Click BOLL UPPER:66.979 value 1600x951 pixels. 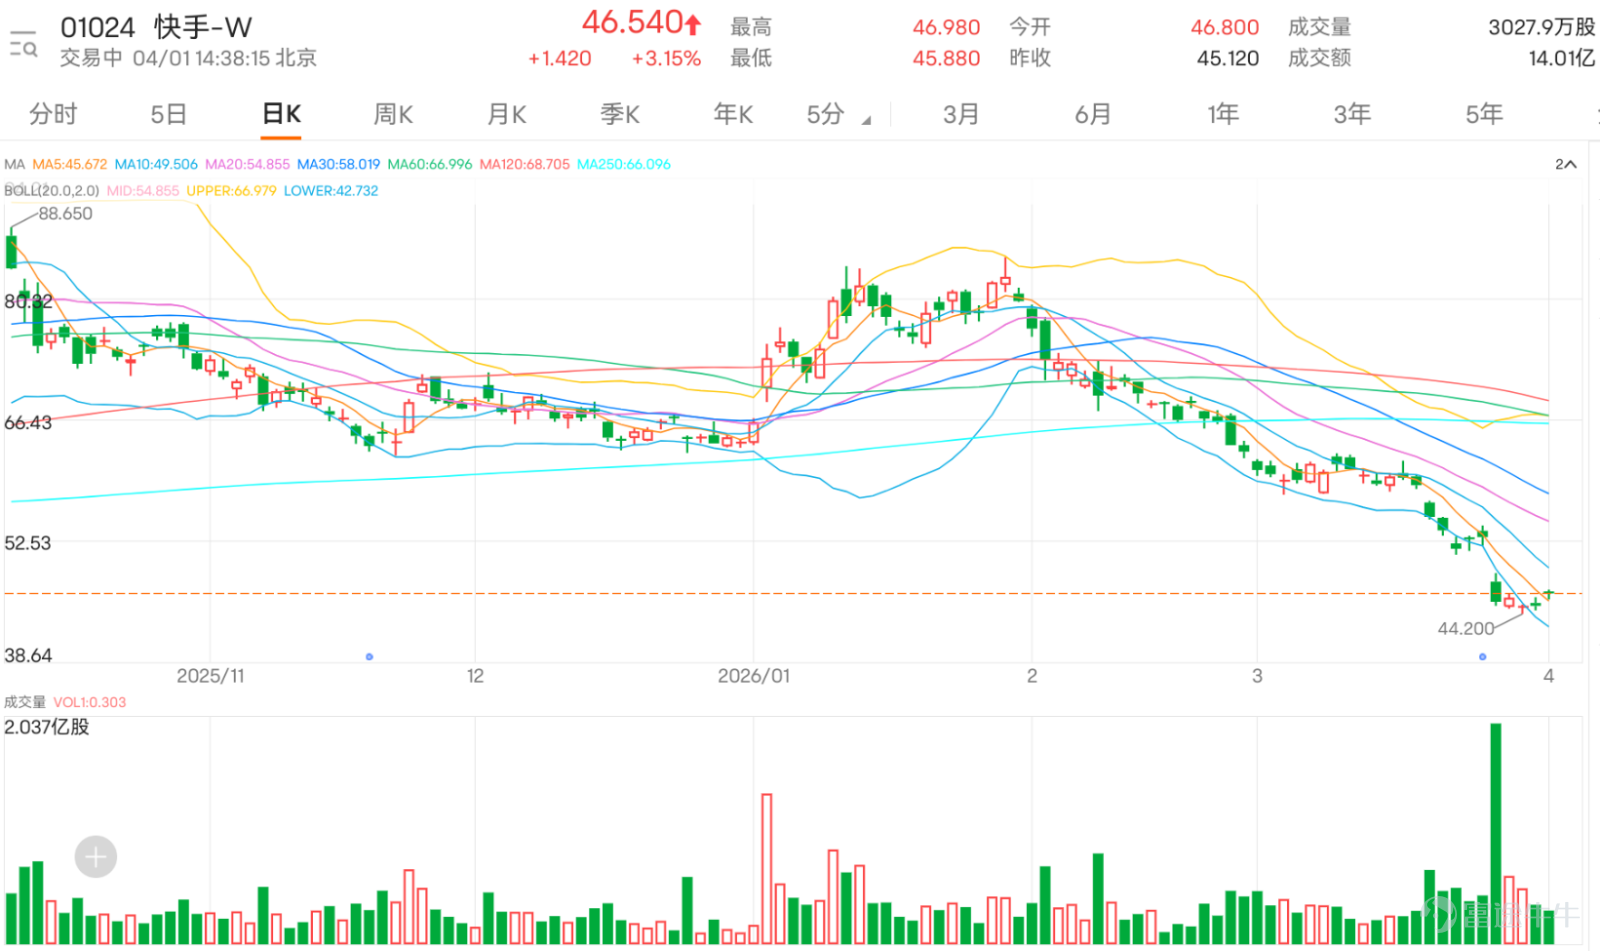[231, 190]
